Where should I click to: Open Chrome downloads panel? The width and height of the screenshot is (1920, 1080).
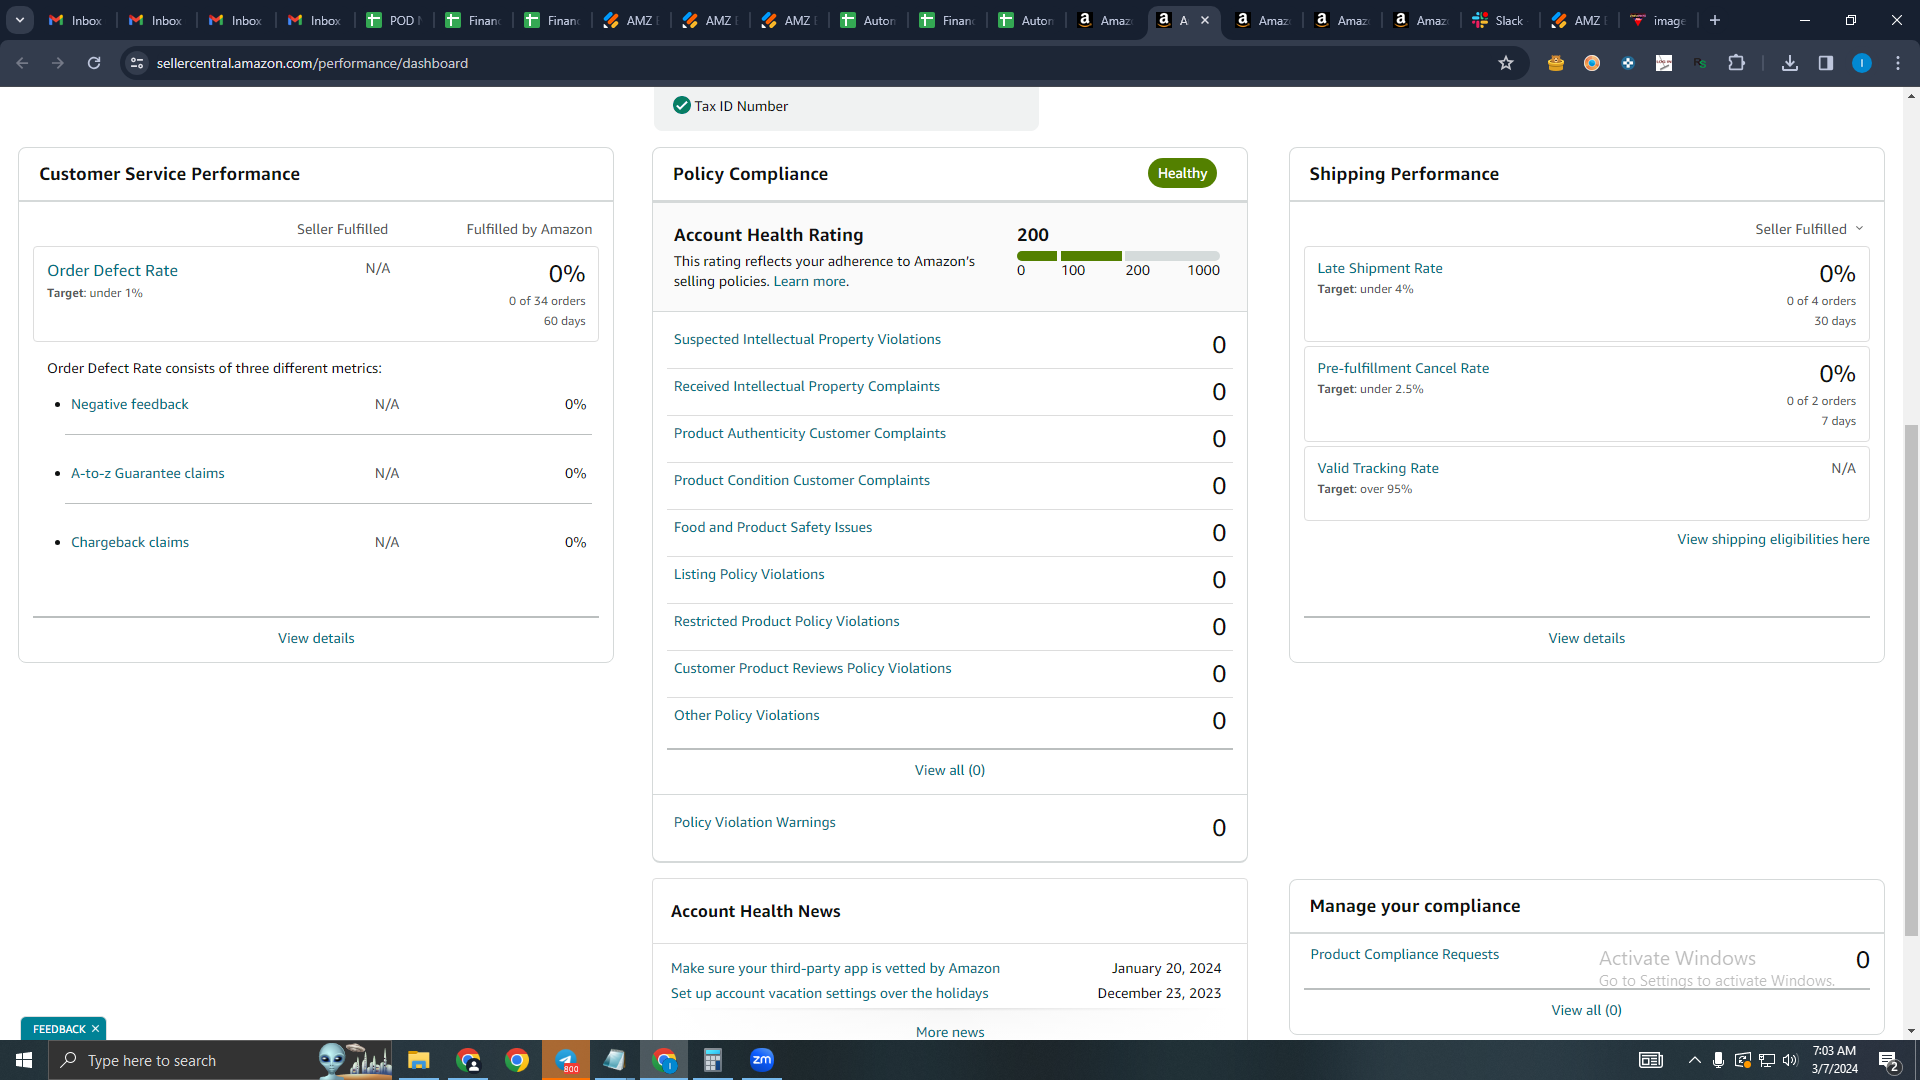point(1790,63)
